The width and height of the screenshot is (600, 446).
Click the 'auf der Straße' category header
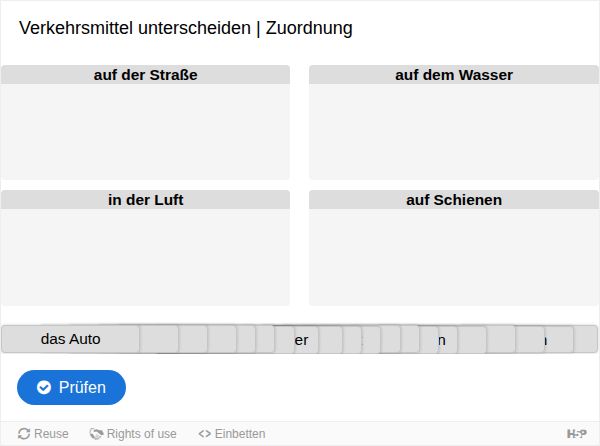click(145, 75)
